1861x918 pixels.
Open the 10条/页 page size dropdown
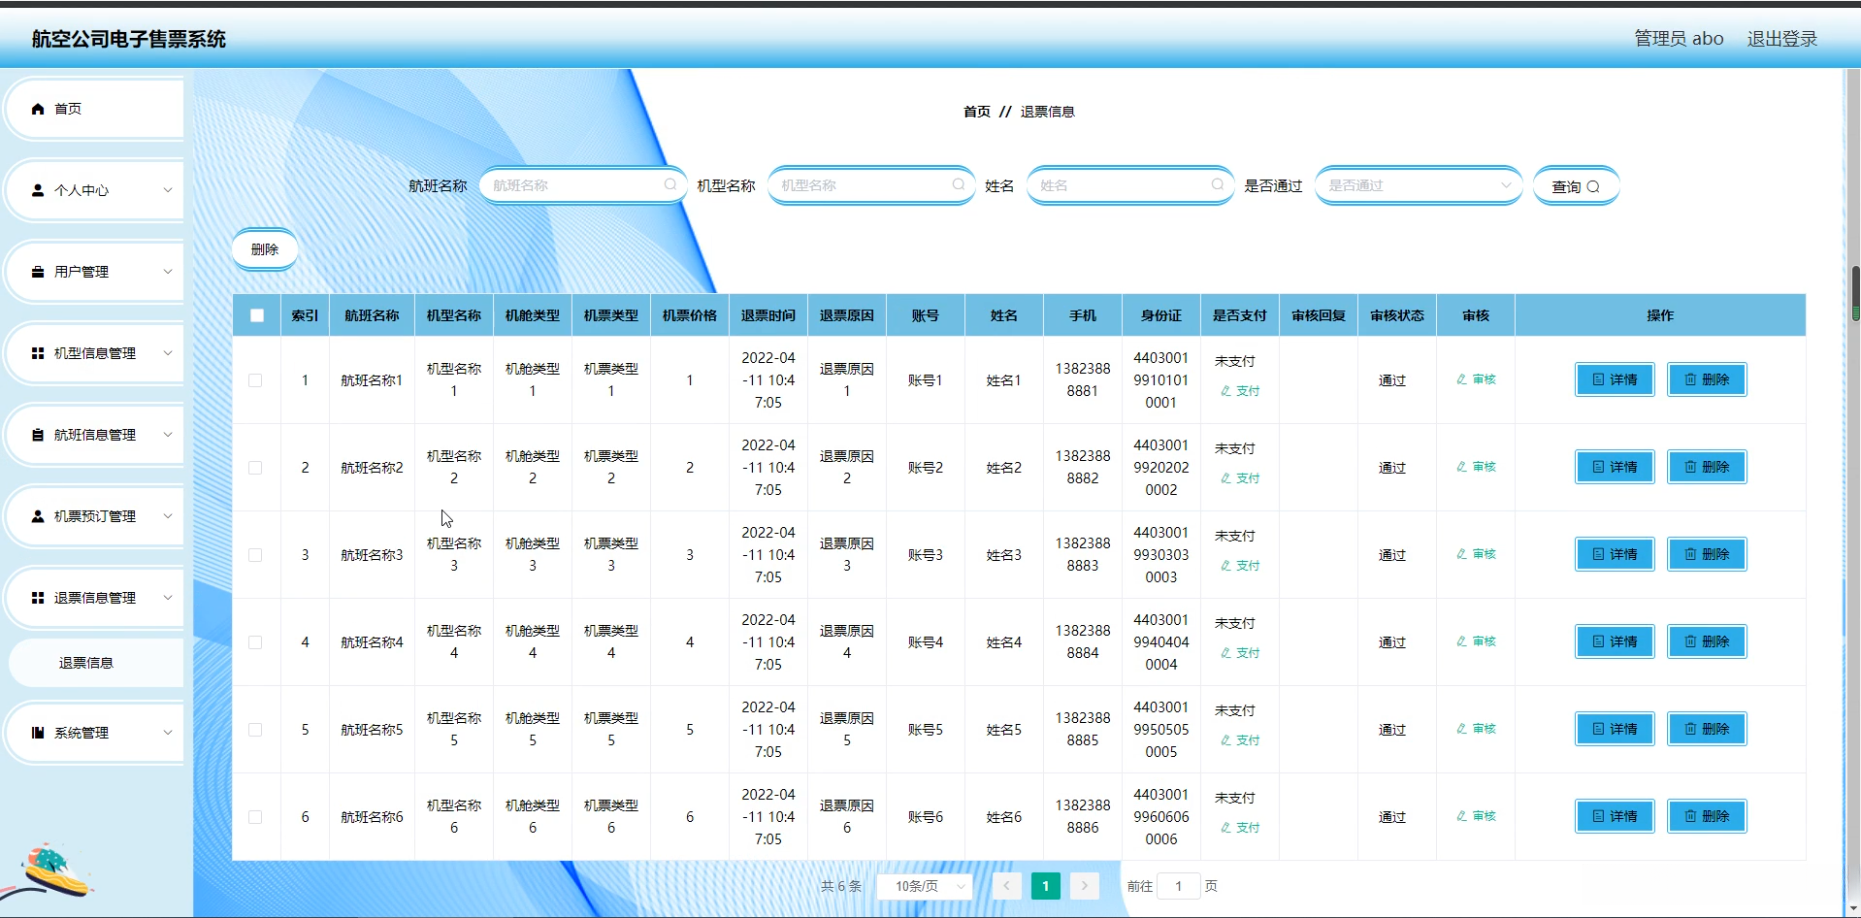pyautogui.click(x=925, y=886)
